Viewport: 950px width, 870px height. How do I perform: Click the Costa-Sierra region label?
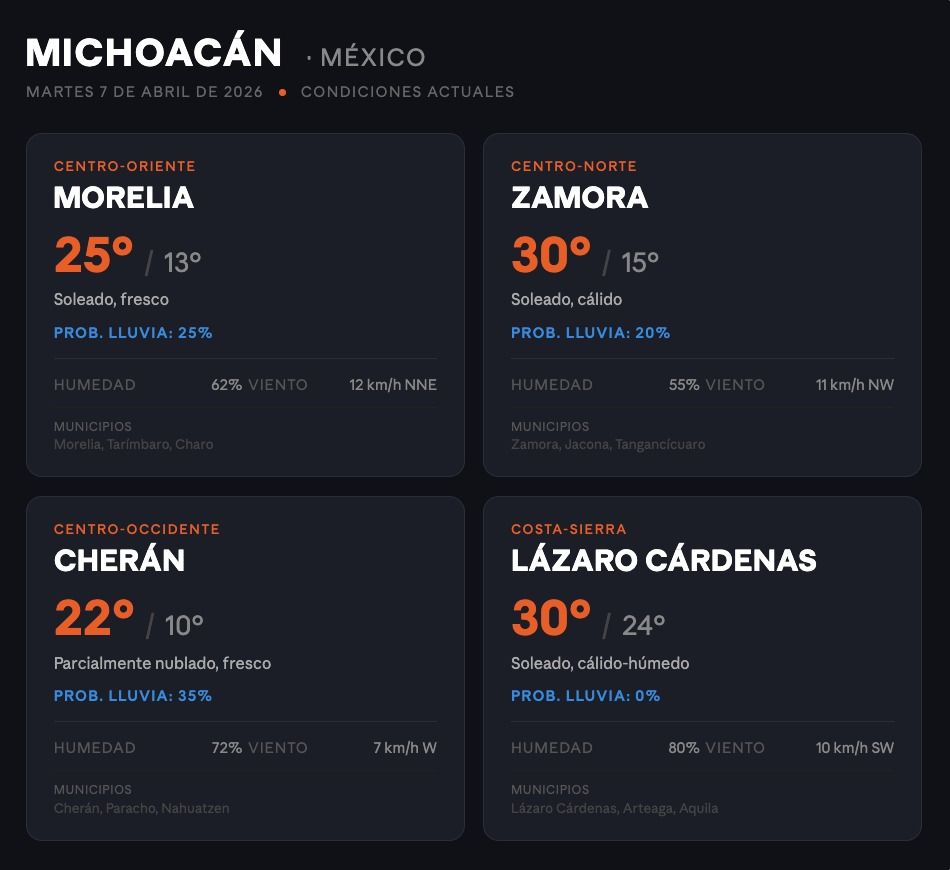[569, 529]
